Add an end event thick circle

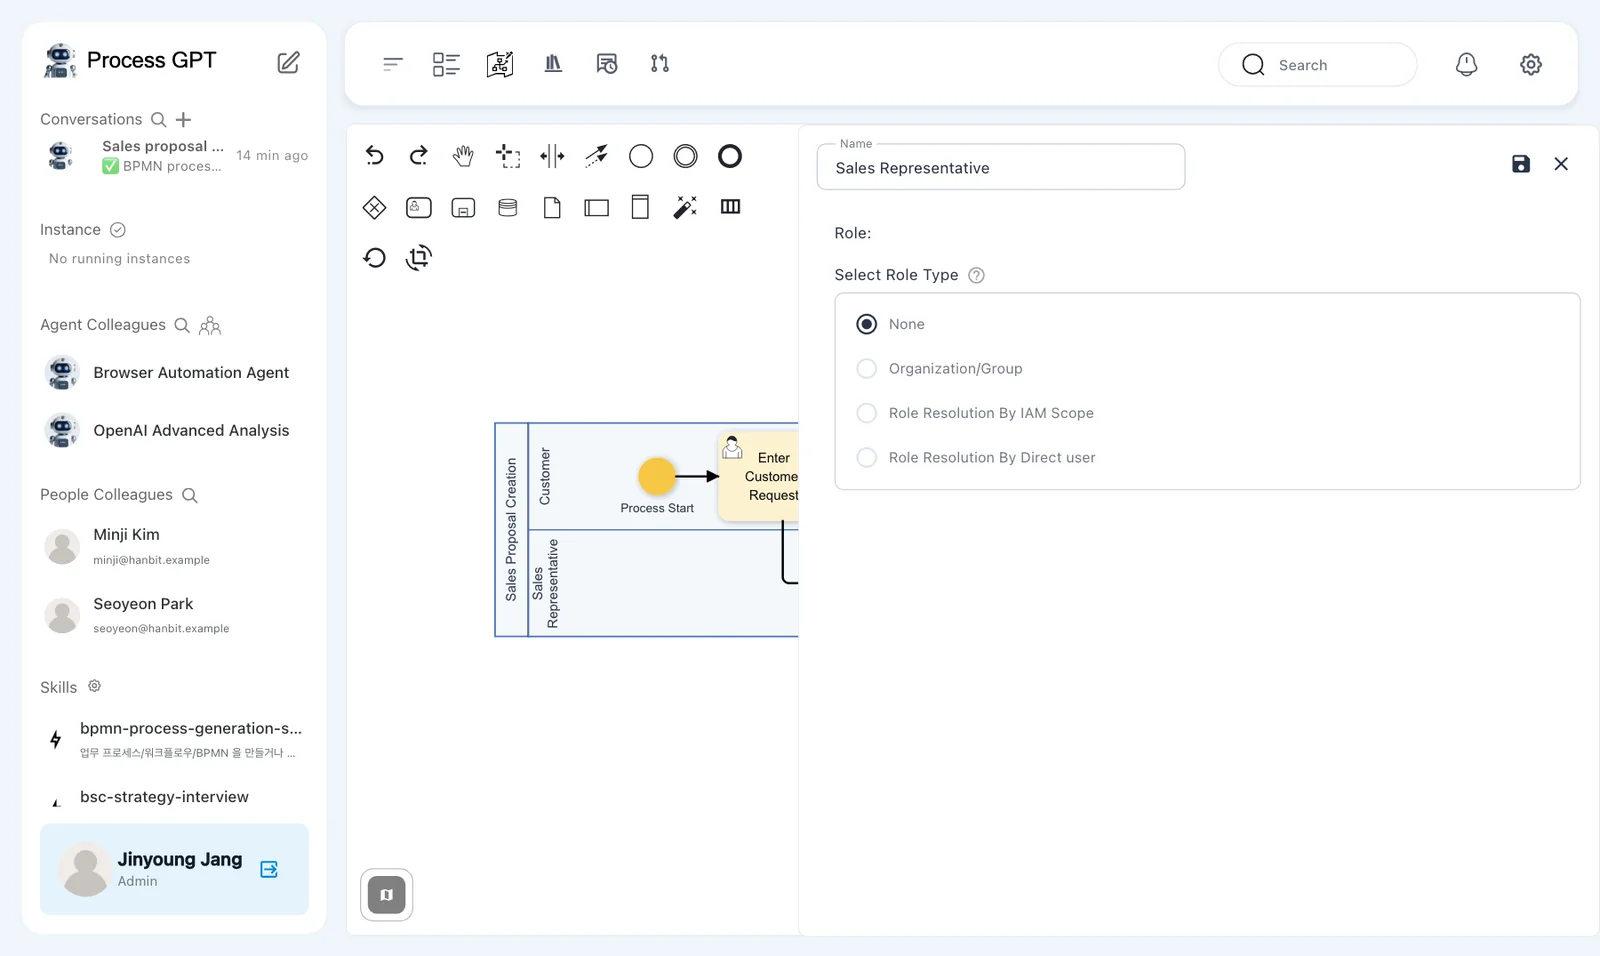[x=730, y=156]
